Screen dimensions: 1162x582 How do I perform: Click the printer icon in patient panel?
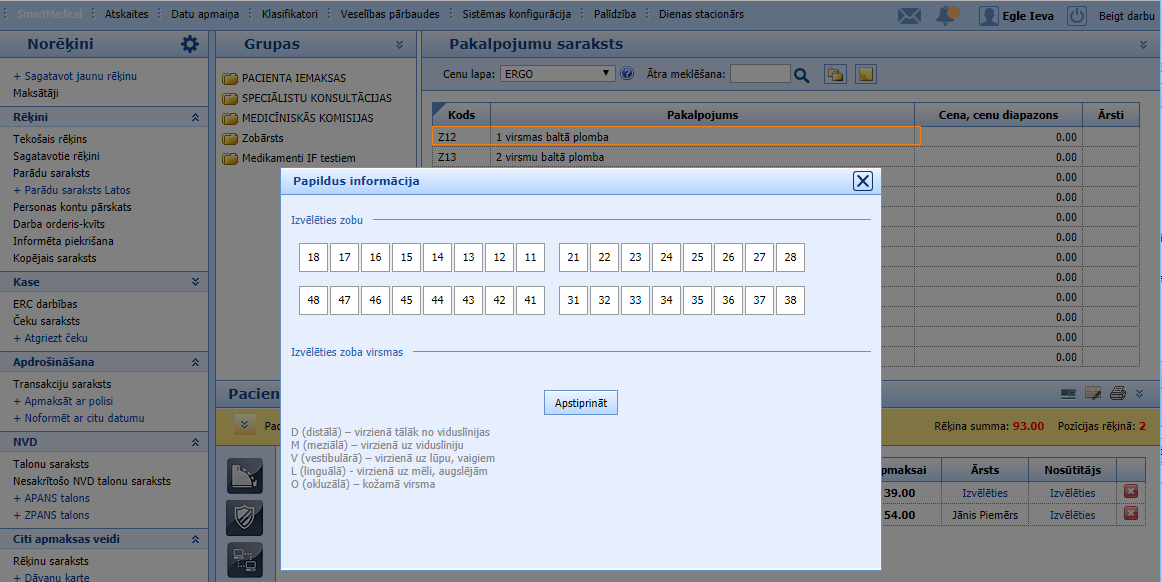(x=1118, y=392)
